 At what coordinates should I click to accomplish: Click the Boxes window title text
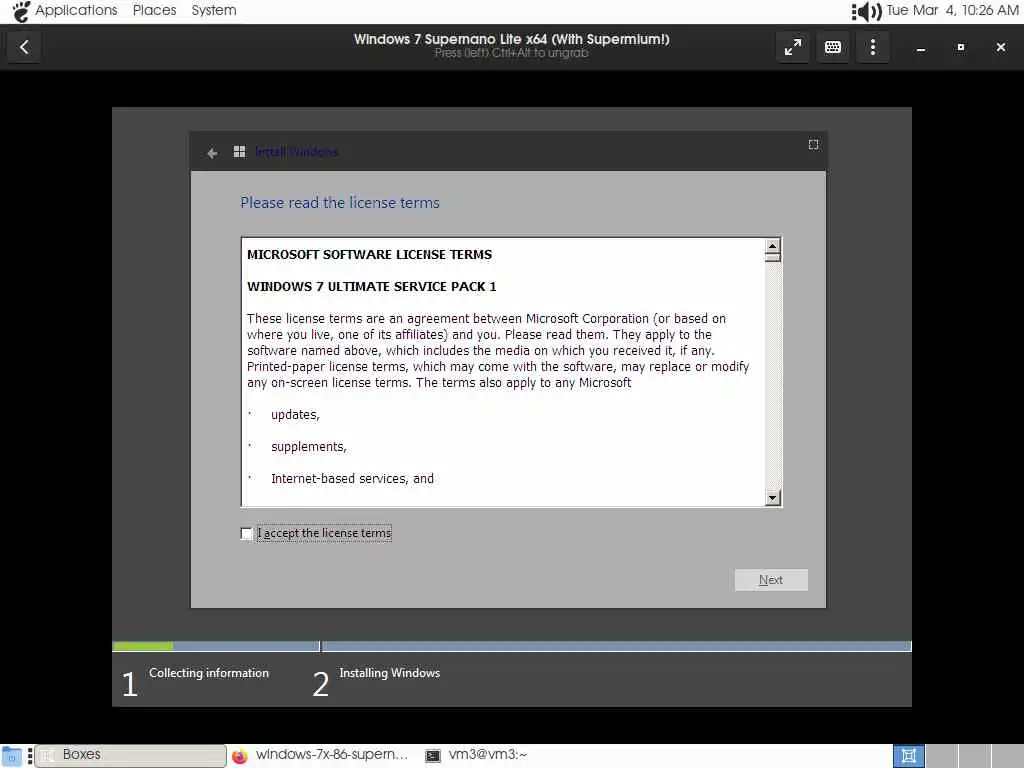tap(511, 39)
